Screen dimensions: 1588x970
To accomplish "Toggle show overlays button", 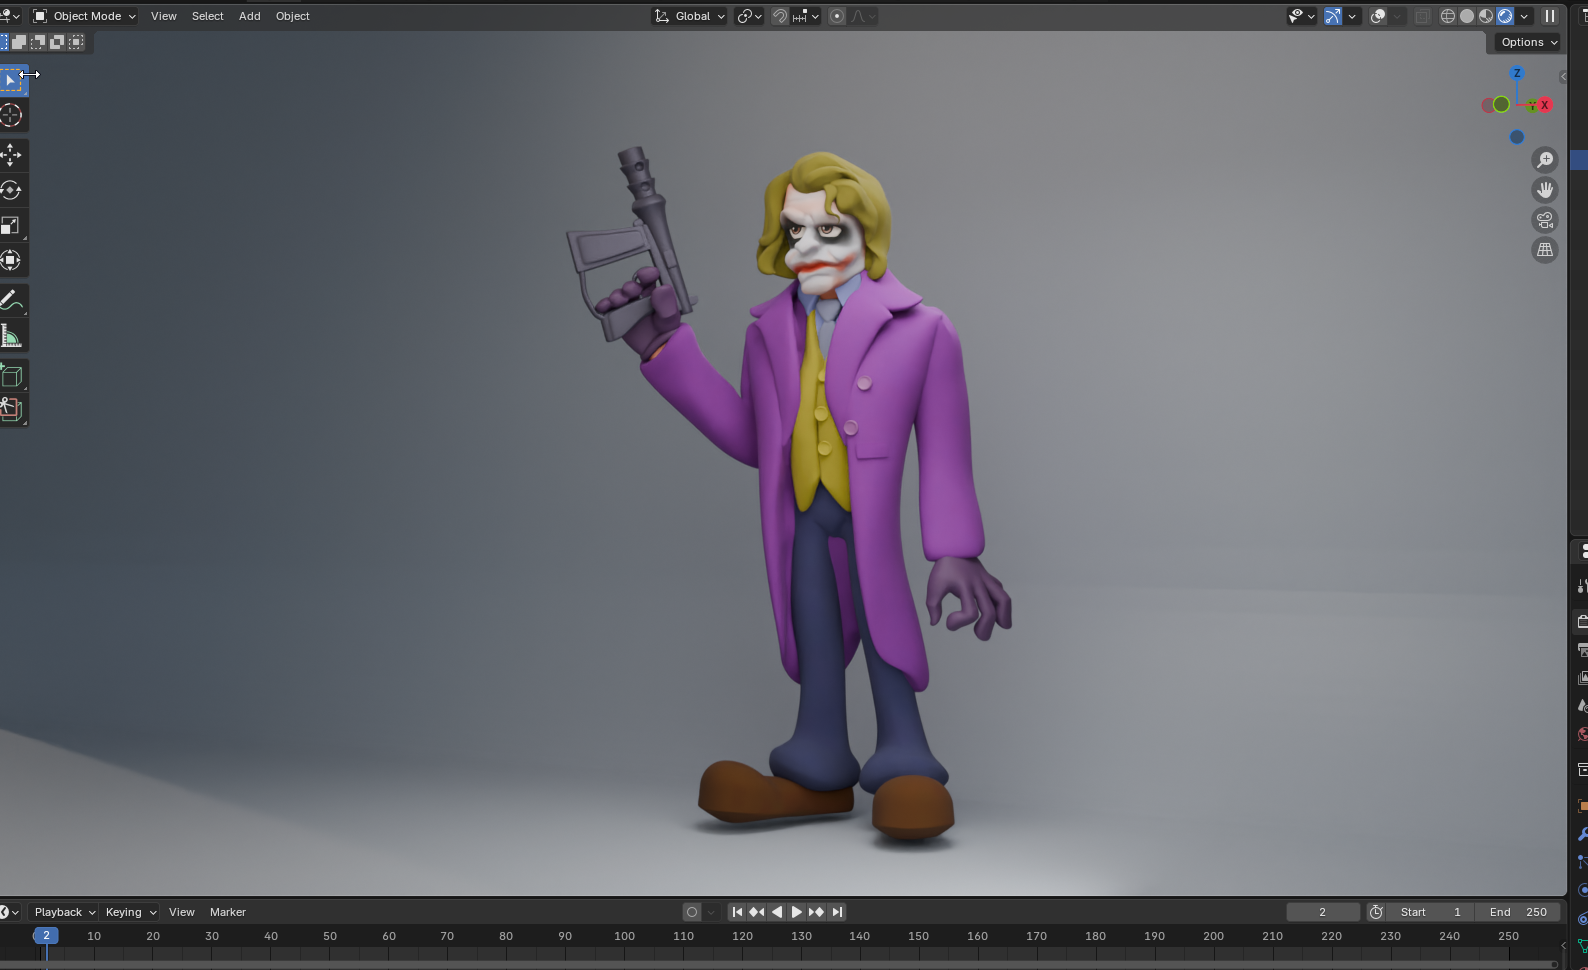I will coord(1378,16).
